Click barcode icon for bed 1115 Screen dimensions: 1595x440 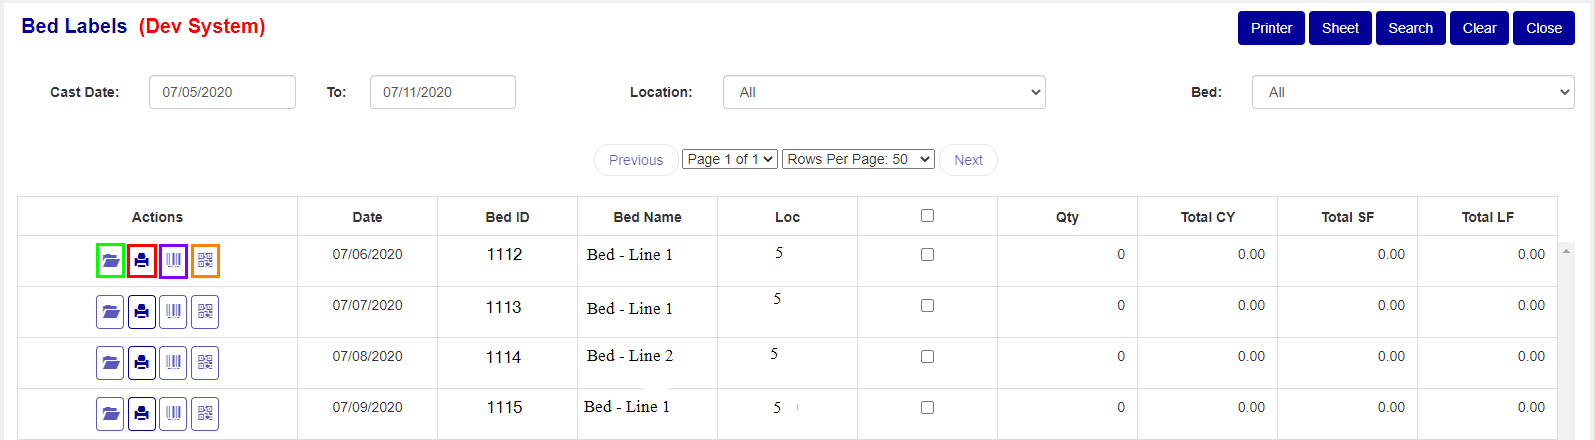coord(173,413)
